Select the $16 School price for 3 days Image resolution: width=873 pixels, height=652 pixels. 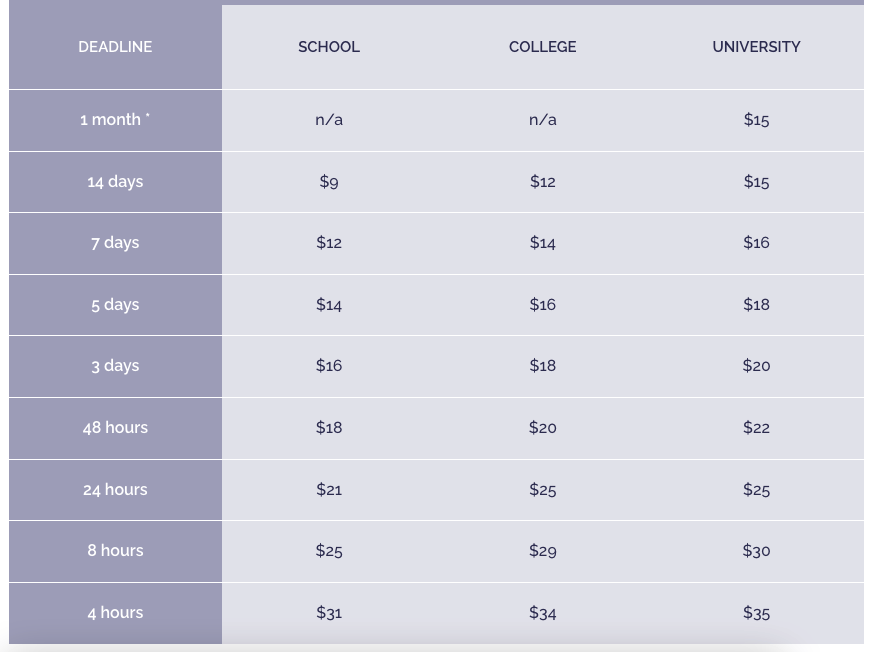pos(328,366)
